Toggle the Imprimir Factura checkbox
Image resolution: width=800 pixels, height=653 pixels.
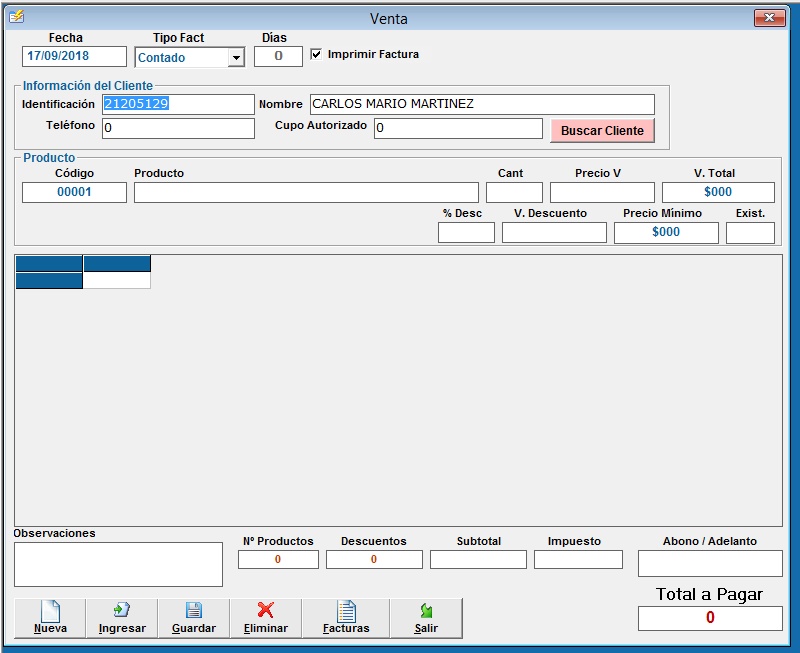tap(317, 54)
